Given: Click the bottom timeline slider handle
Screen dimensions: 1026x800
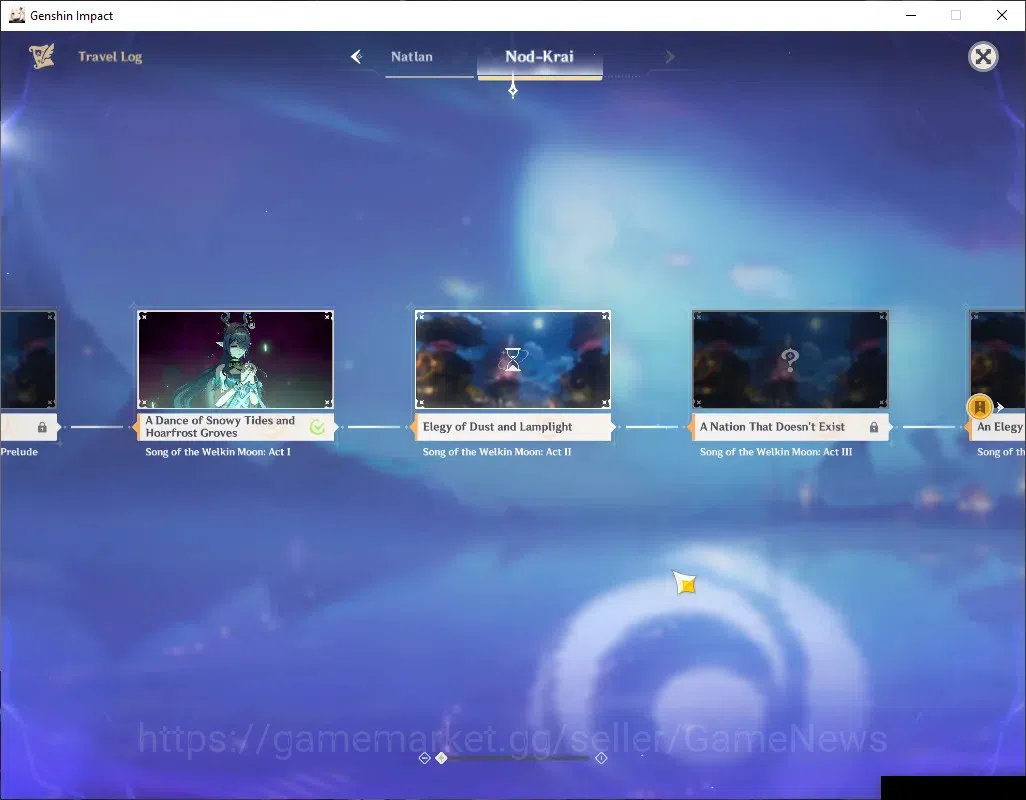Looking at the screenshot, I should (442, 758).
